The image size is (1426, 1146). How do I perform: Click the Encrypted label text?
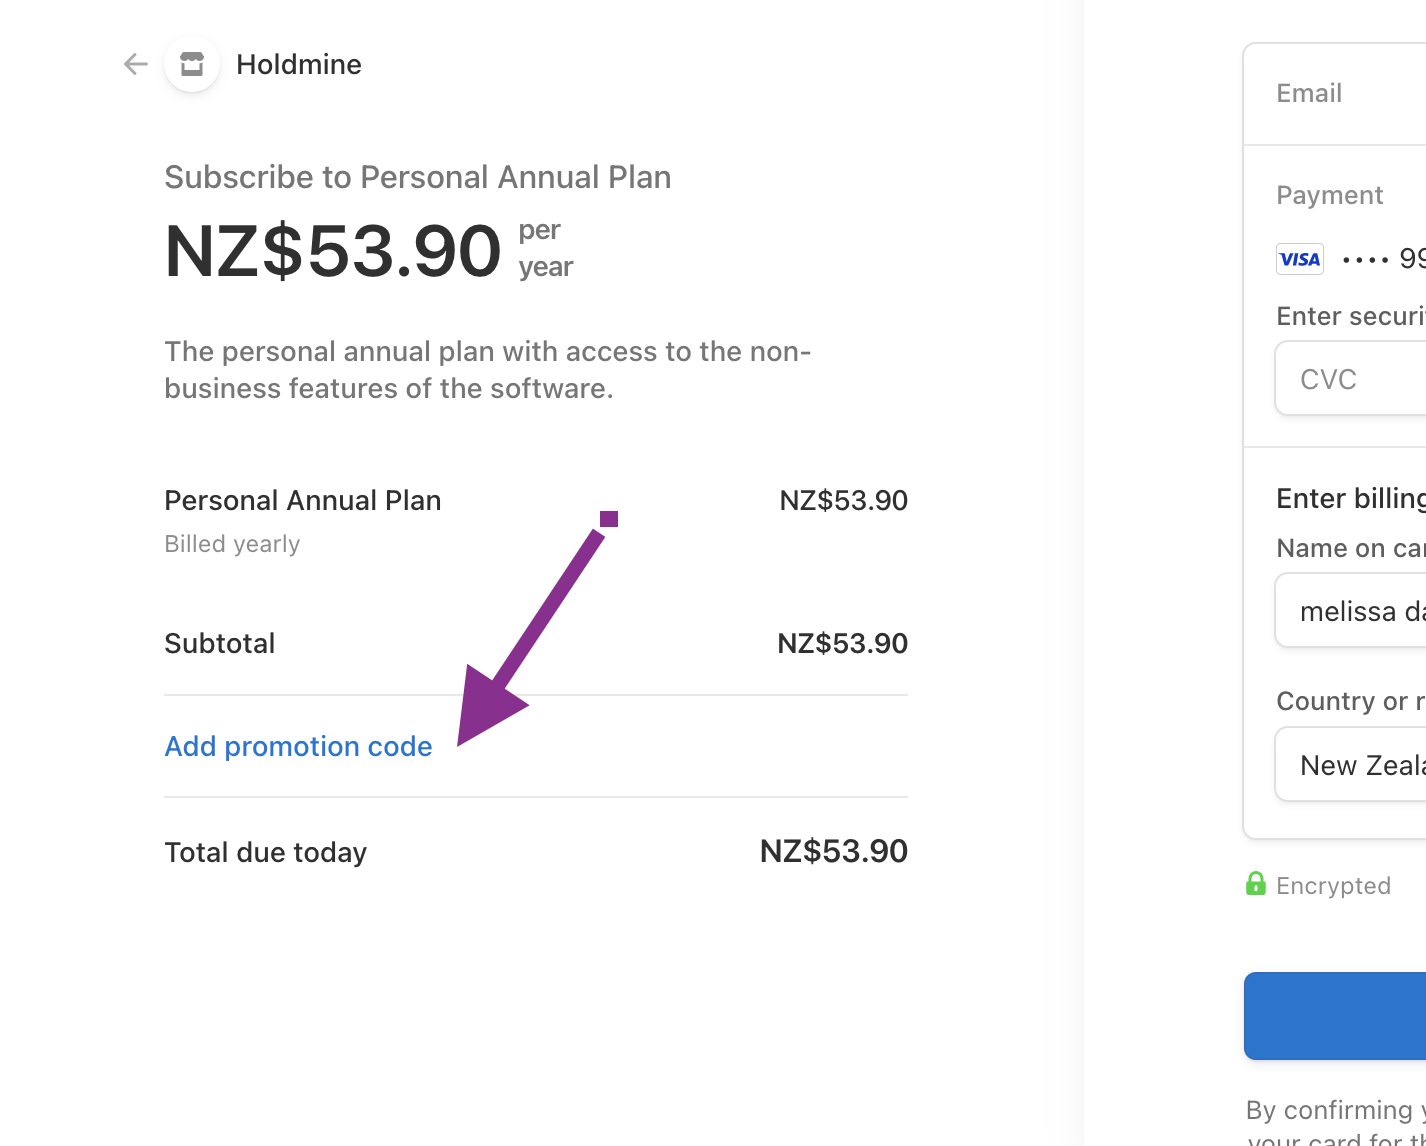point(1333,886)
